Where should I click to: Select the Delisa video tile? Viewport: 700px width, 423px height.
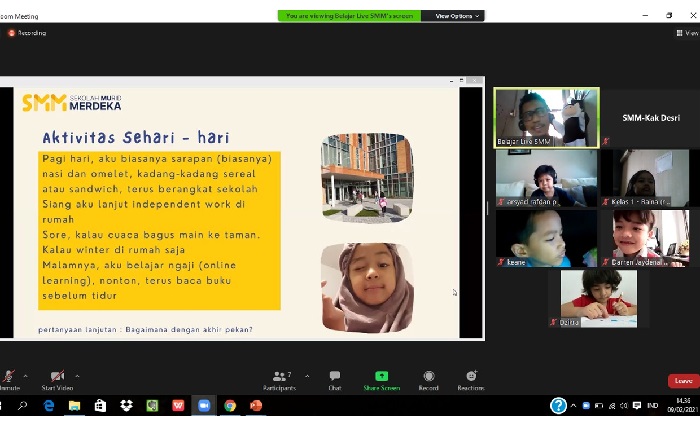click(x=599, y=299)
